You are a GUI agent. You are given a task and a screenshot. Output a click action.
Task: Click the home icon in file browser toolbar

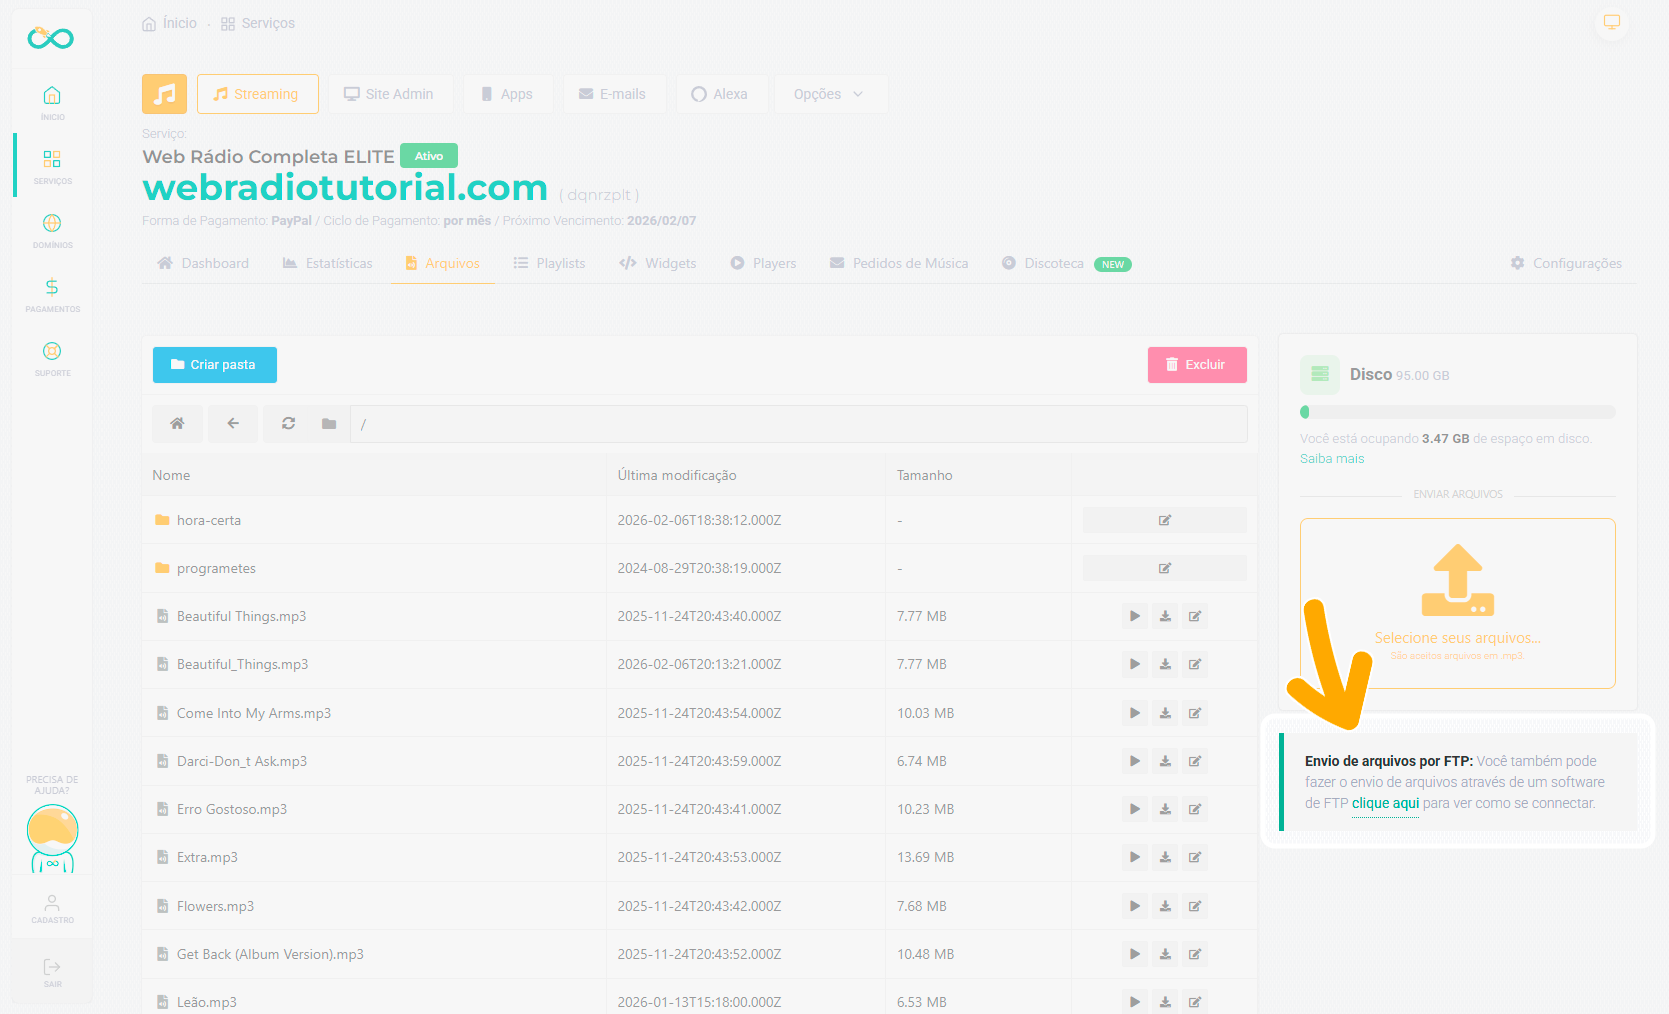click(177, 424)
